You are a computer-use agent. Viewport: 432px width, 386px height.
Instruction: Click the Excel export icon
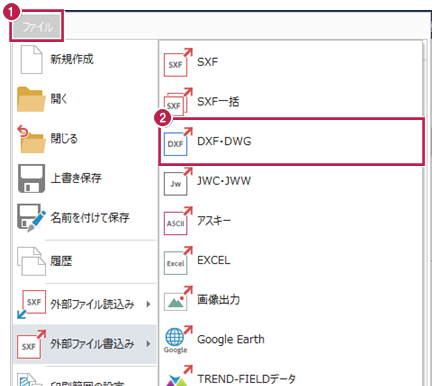point(178,260)
